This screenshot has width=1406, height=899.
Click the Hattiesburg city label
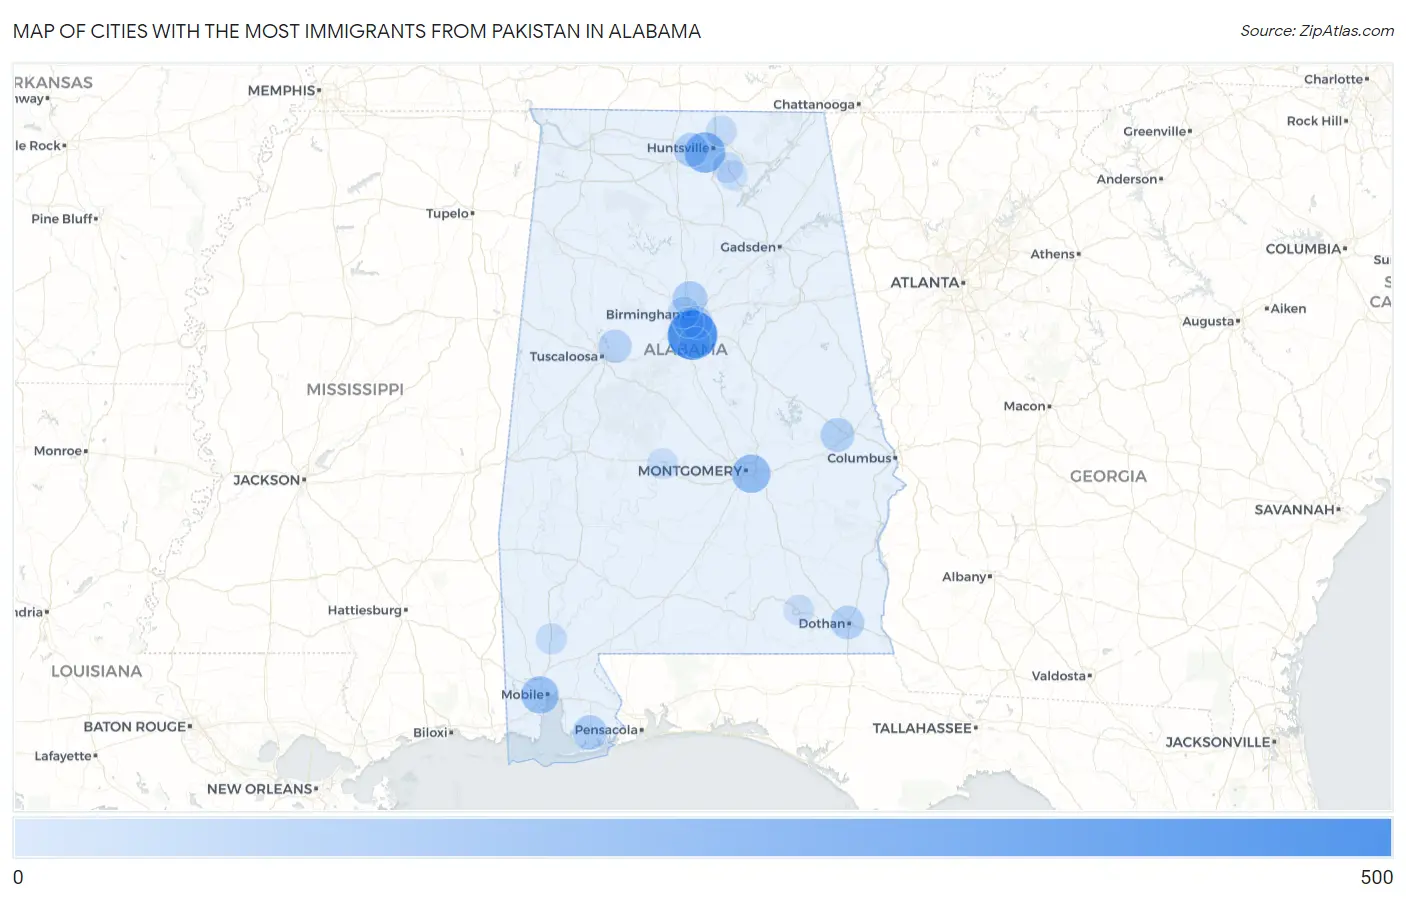click(365, 610)
